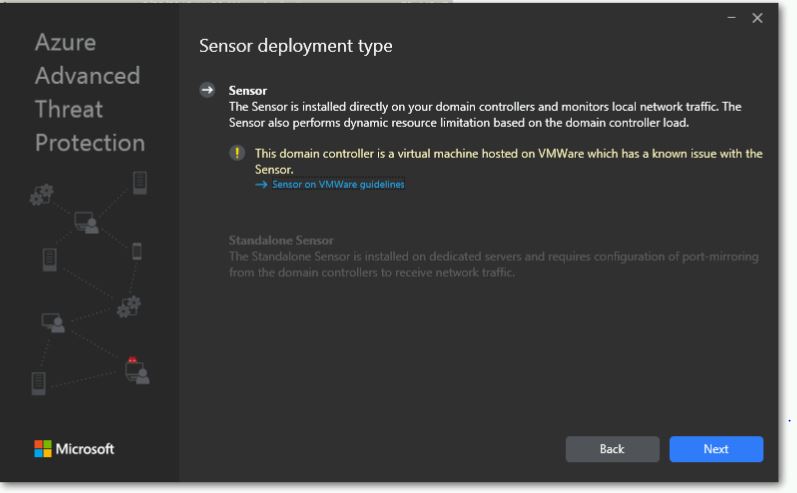Click the "Azure Advanced Threat Protection" title text
Image resolution: width=797 pixels, height=493 pixels.
point(90,93)
